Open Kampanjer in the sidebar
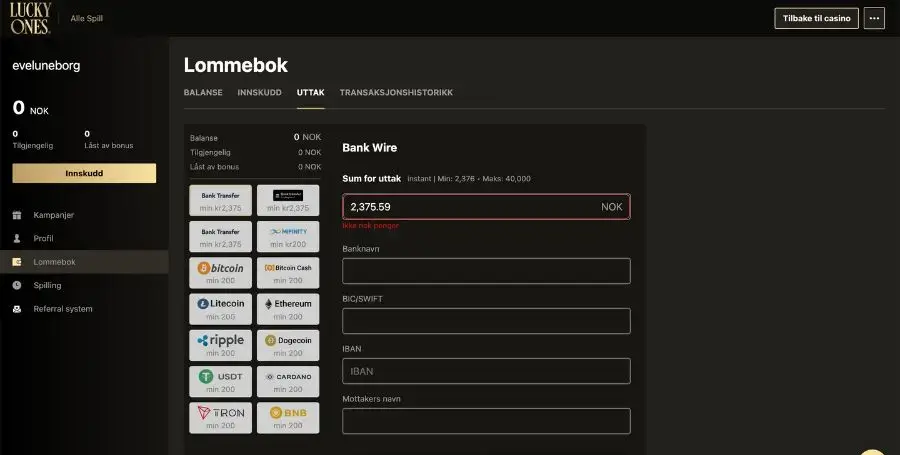Viewport: 900px width, 455px height. point(53,215)
